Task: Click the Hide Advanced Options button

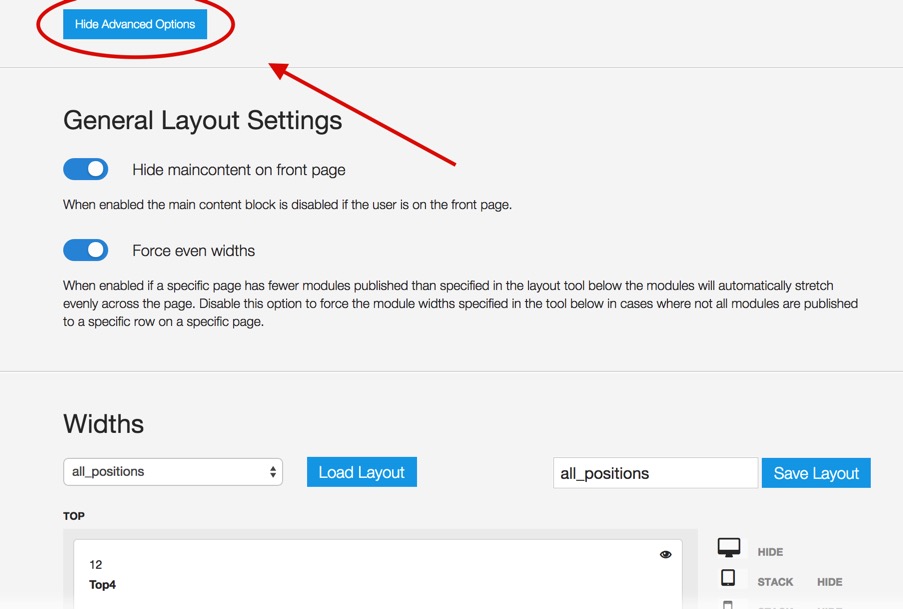Action: [x=135, y=24]
